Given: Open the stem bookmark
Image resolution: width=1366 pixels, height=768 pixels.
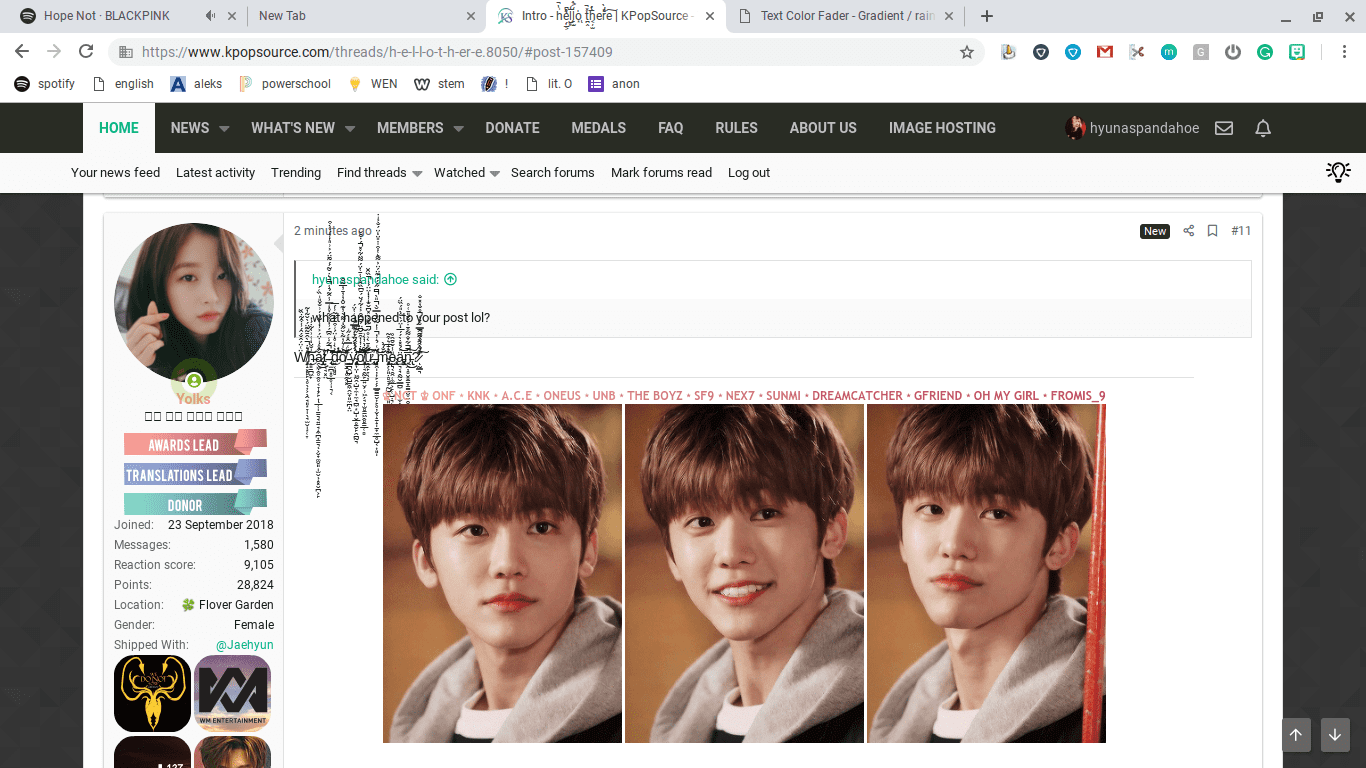Looking at the screenshot, I should pos(440,84).
